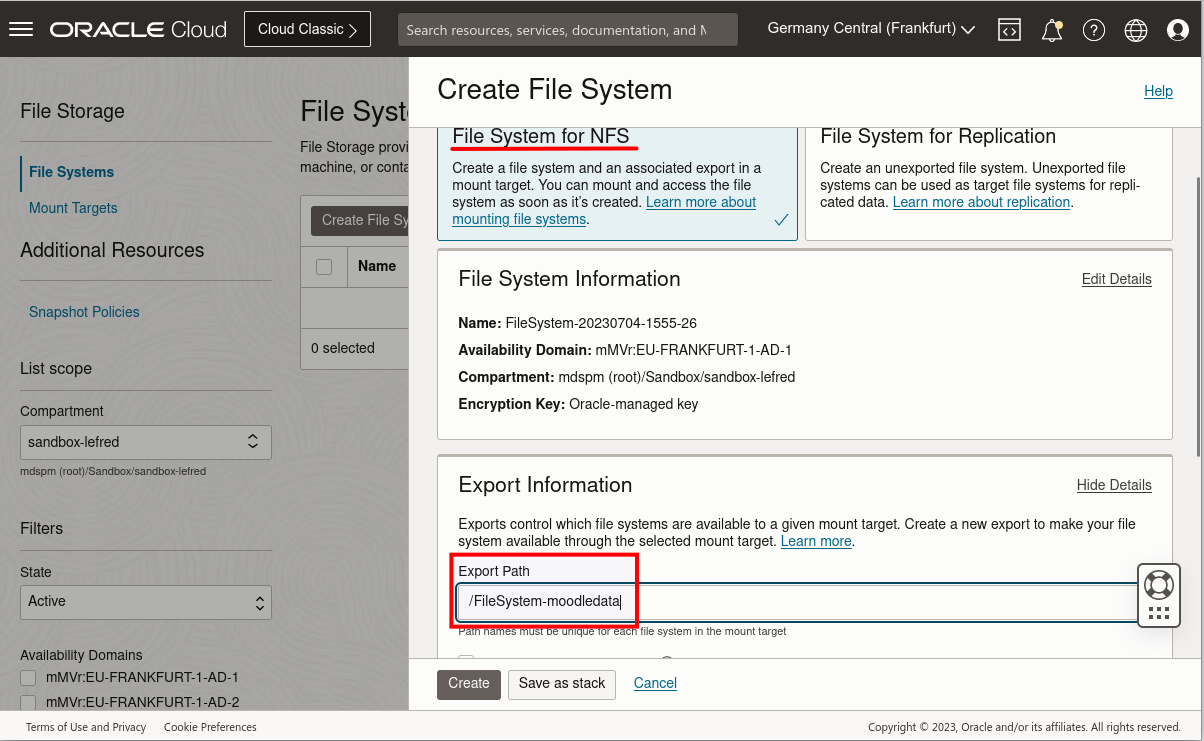Open the Cloud Shell code console icon
The width and height of the screenshot is (1204, 741).
click(1009, 29)
